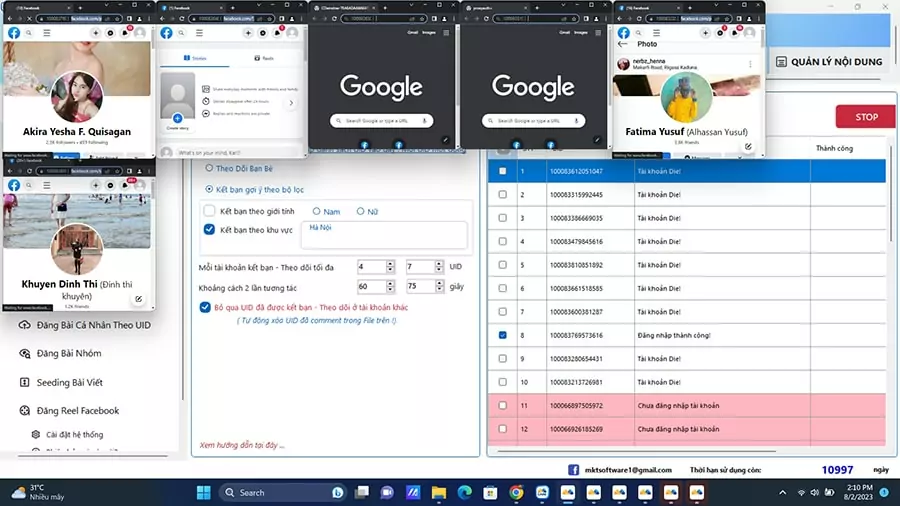Image resolution: width=900 pixels, height=506 pixels.
Task: Click Facebook logo in Akira Yesha window
Action: point(14,33)
